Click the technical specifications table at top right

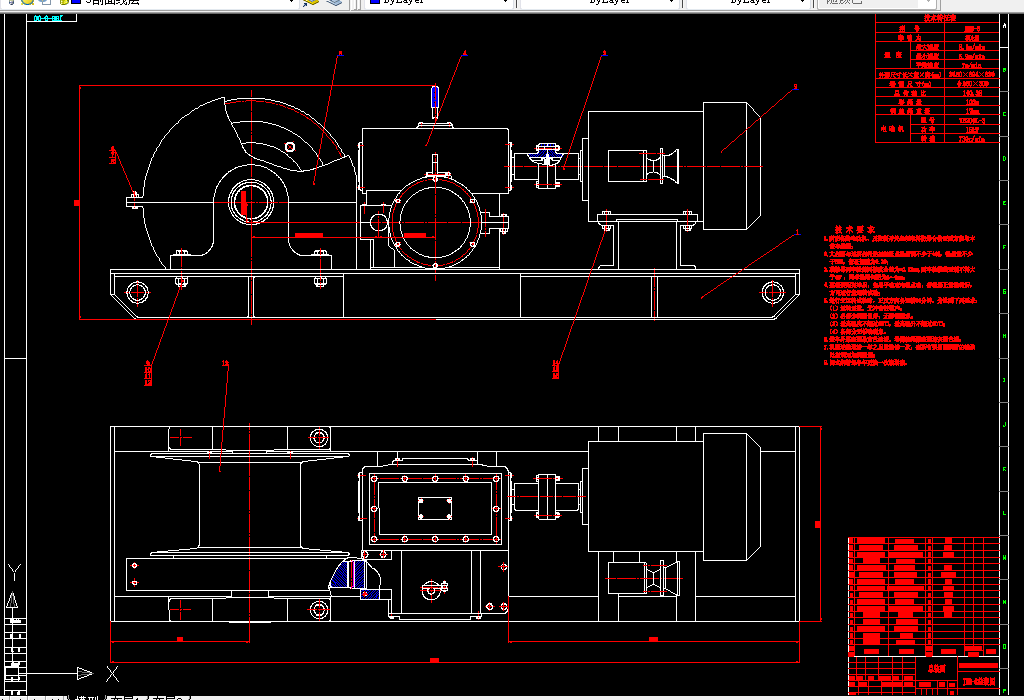(937, 78)
